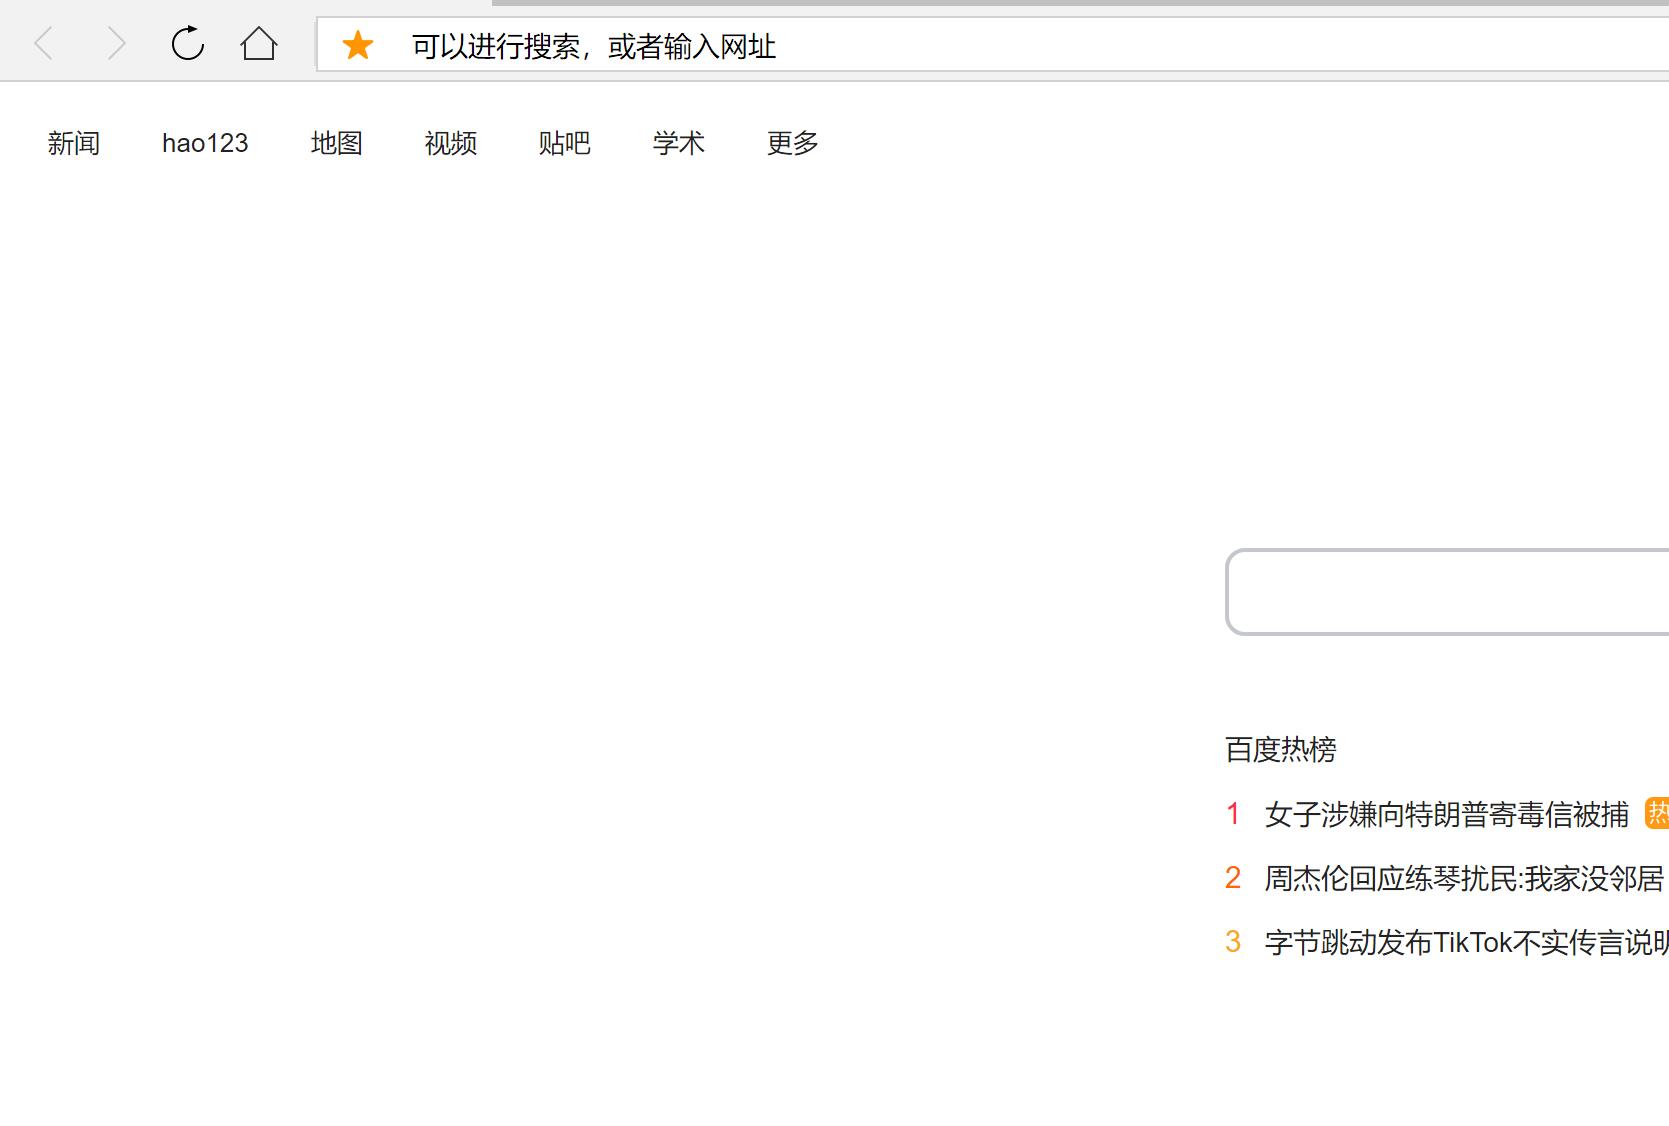This screenshot has width=1669, height=1126.
Task: Expand the 更多 menu
Action: pyautogui.click(x=792, y=143)
